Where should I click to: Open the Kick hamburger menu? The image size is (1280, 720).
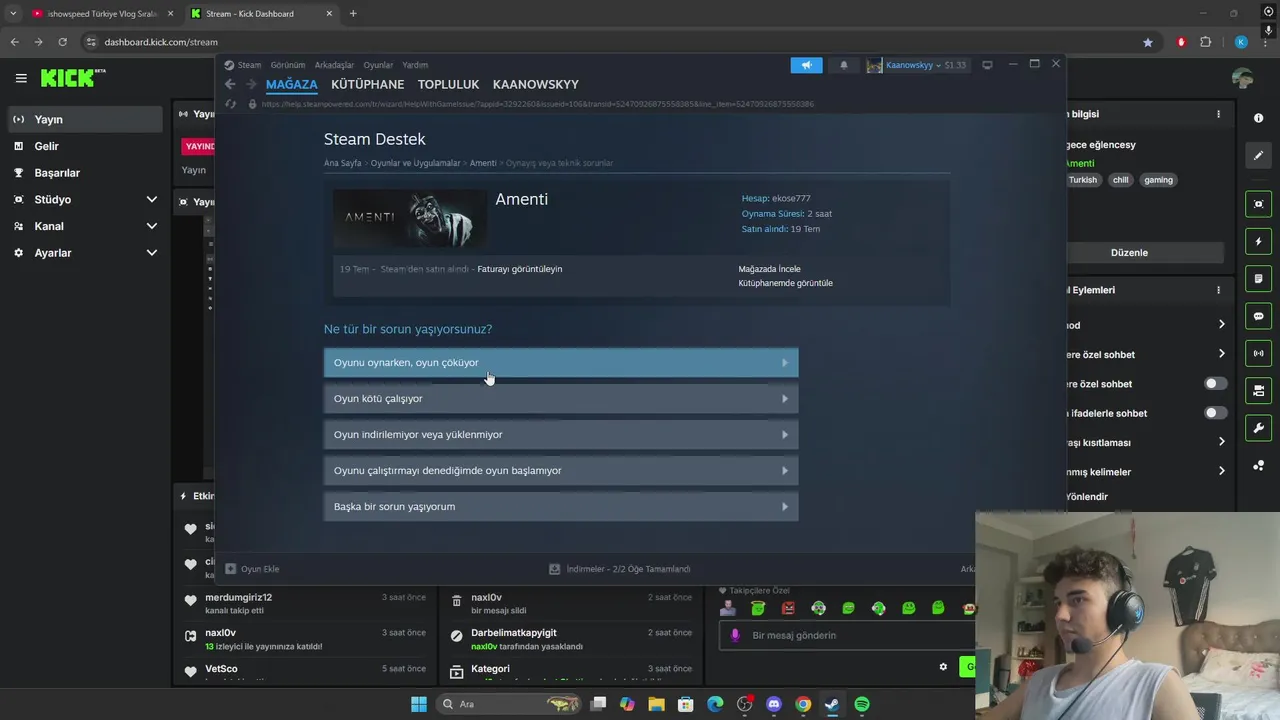[x=21, y=78]
